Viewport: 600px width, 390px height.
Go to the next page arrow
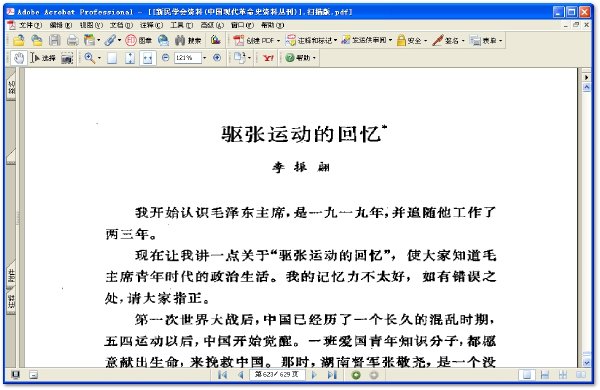[314, 375]
